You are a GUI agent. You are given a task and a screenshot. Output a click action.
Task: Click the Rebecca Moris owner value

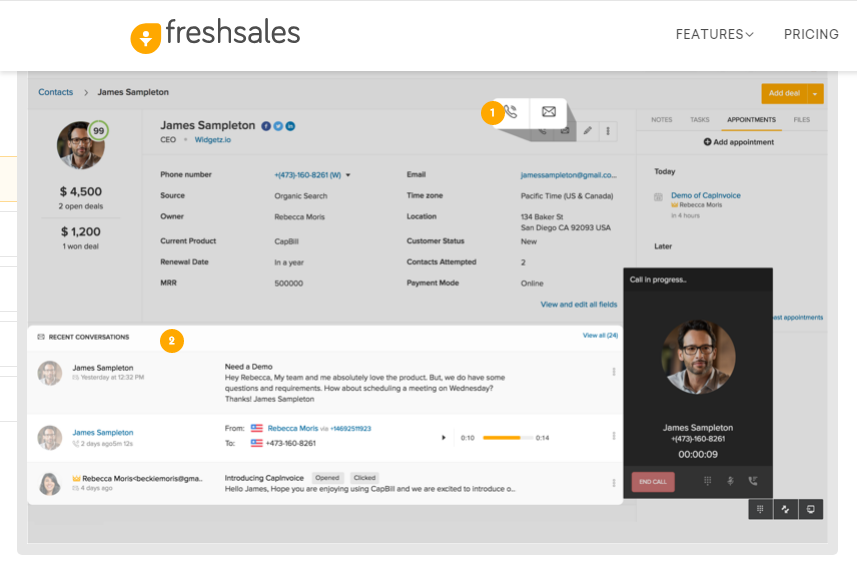click(300, 217)
